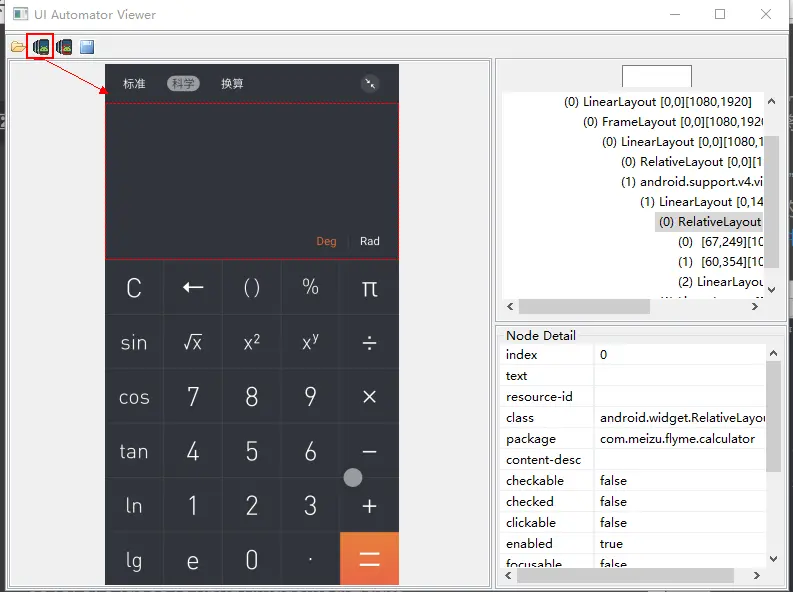Image resolution: width=793 pixels, height=592 pixels.
Task: Open the 科学 scientific tab
Action: [x=183, y=83]
